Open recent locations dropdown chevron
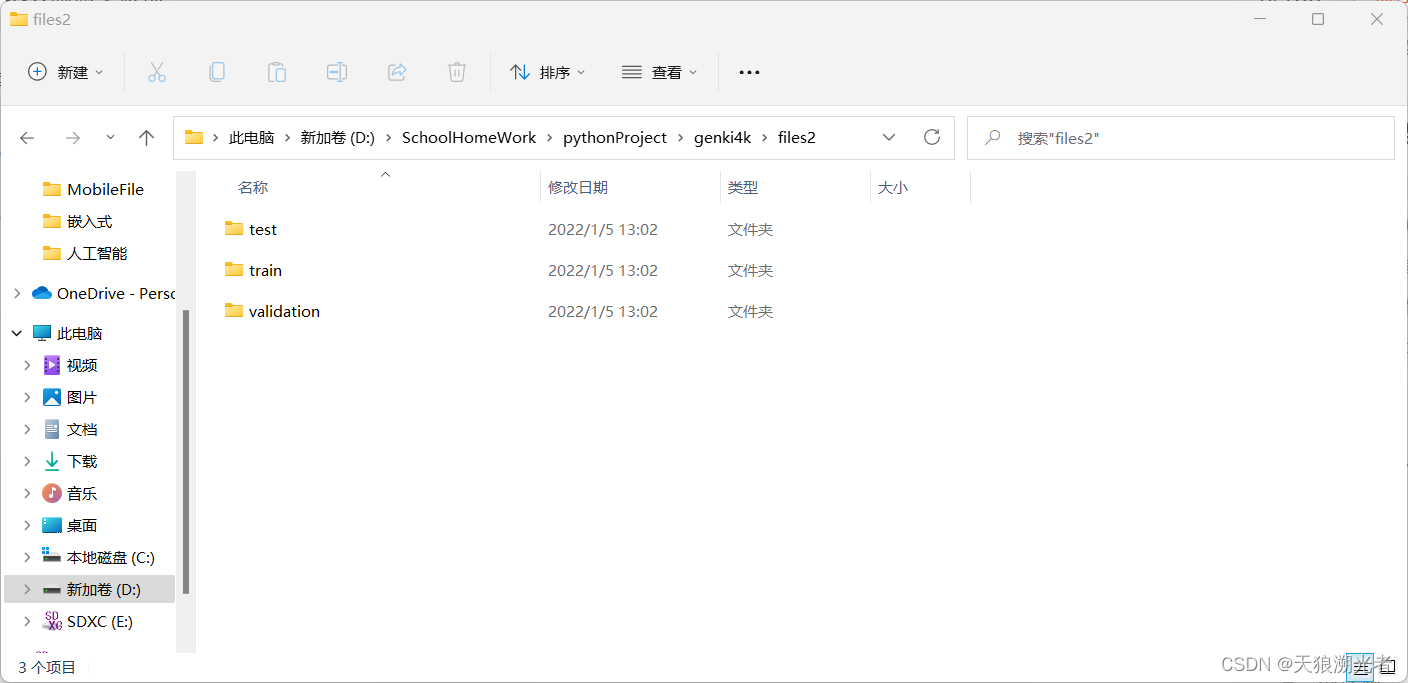1408x683 pixels. pyautogui.click(x=110, y=138)
